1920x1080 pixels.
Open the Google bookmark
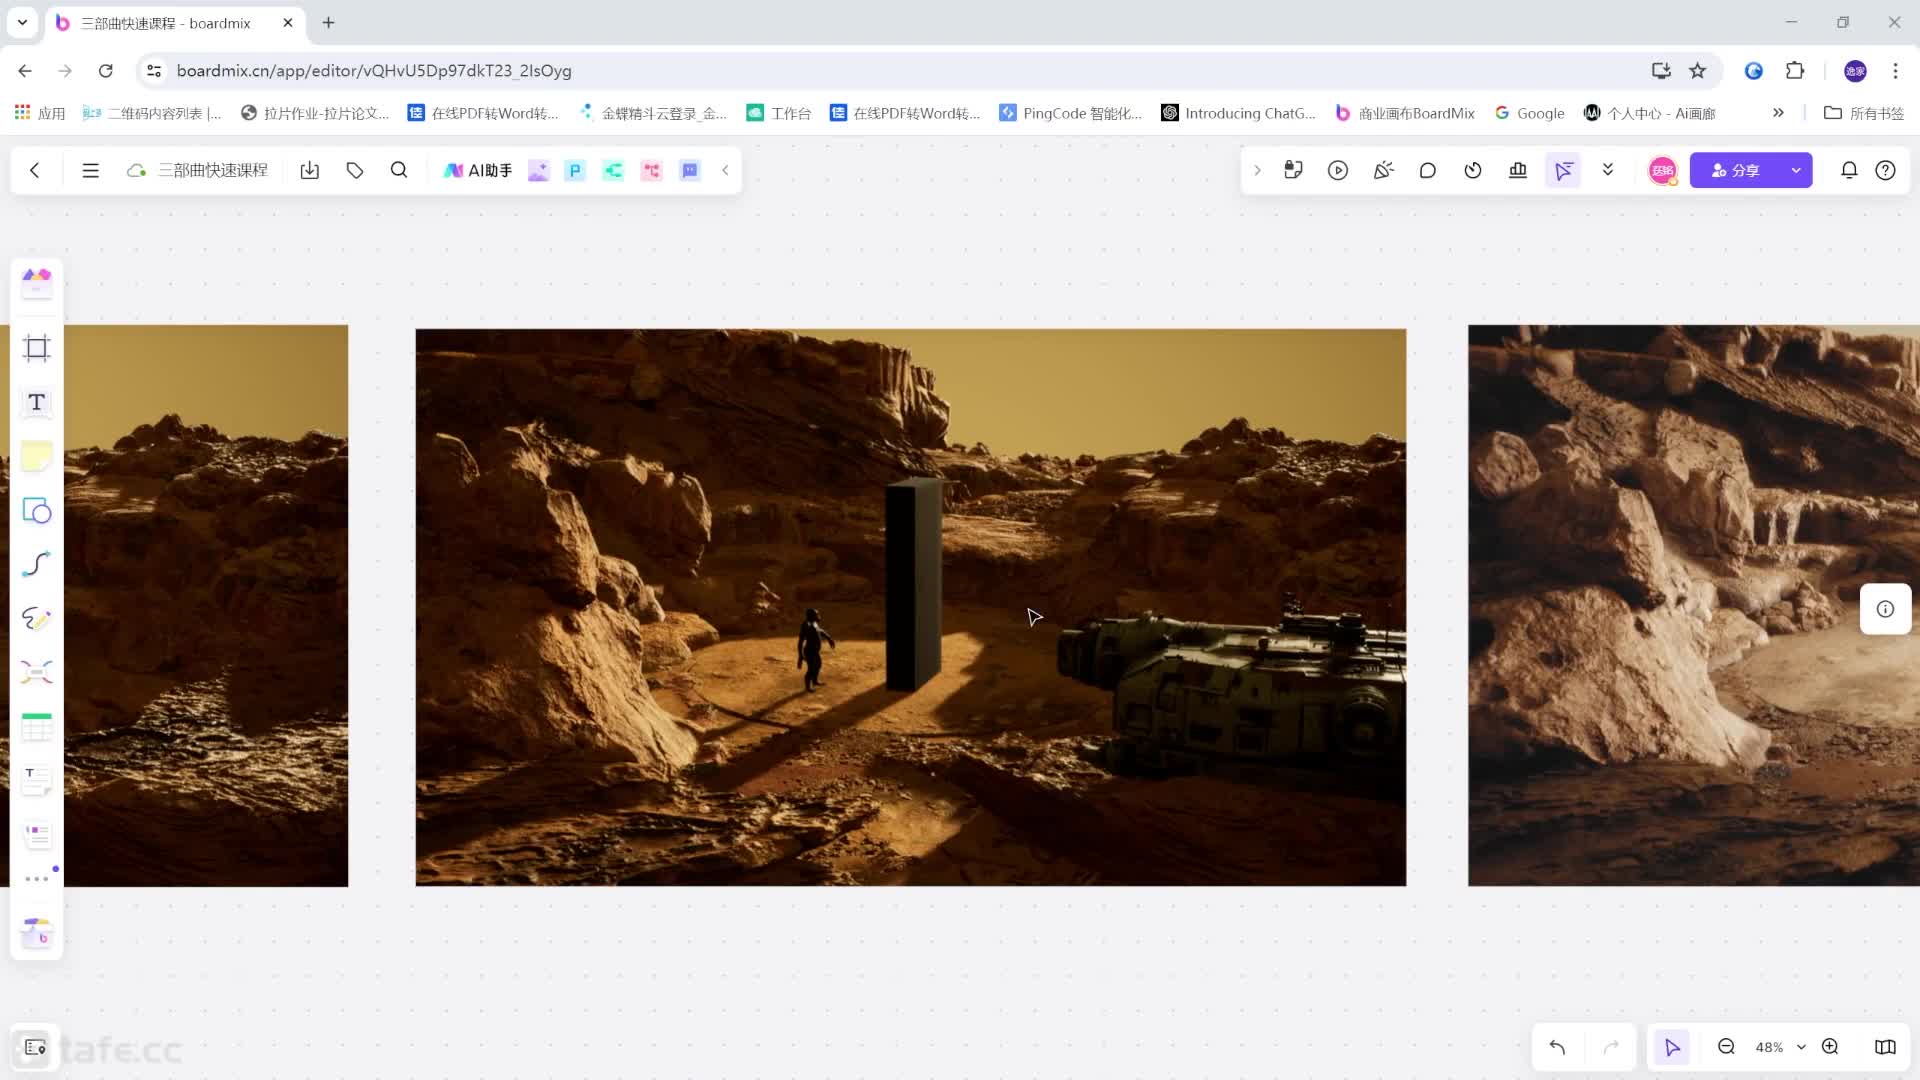(1530, 113)
